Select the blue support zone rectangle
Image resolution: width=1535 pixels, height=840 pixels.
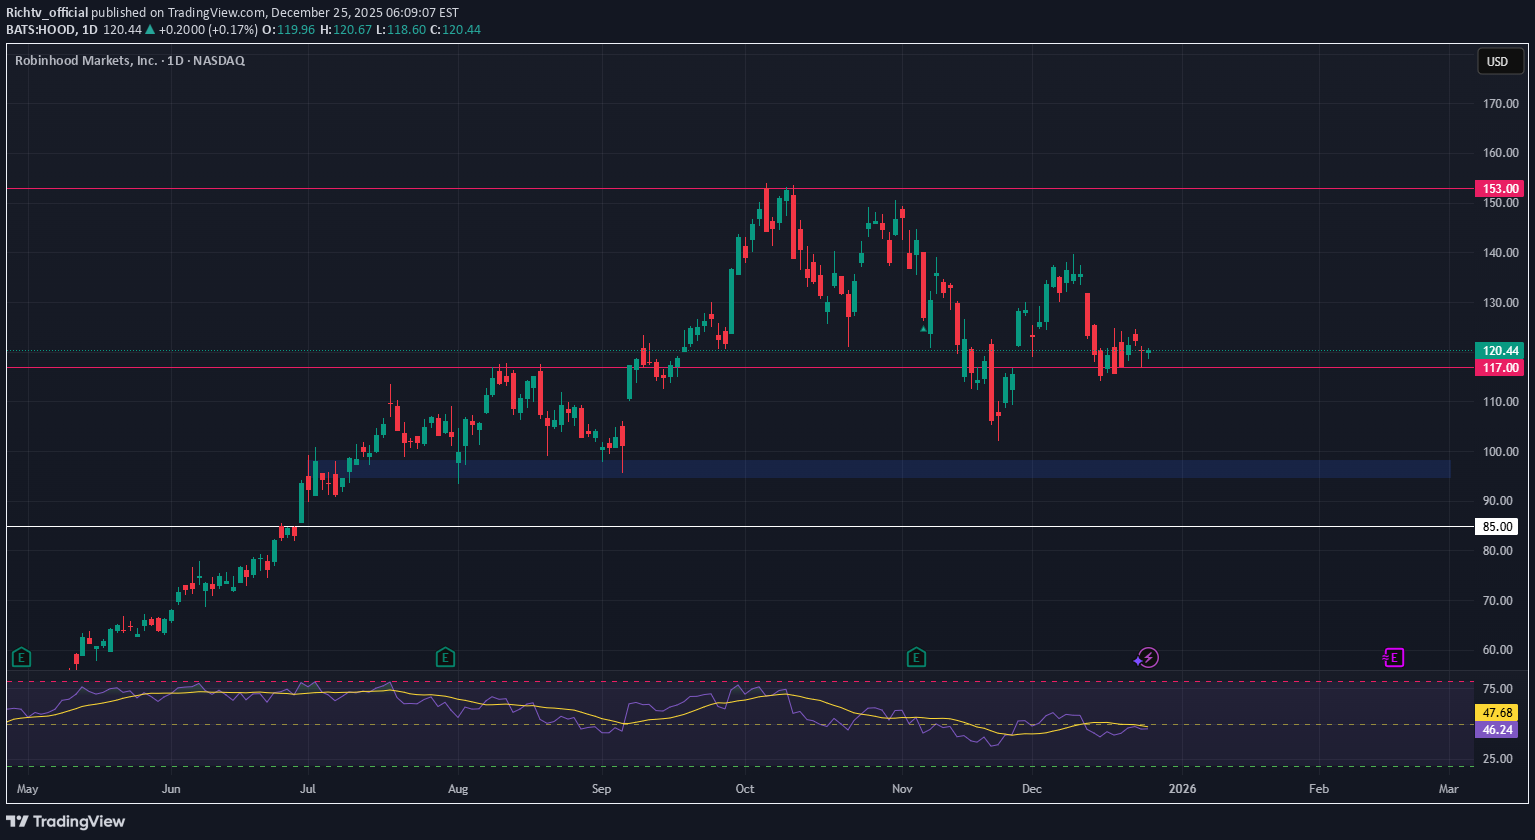coord(900,468)
